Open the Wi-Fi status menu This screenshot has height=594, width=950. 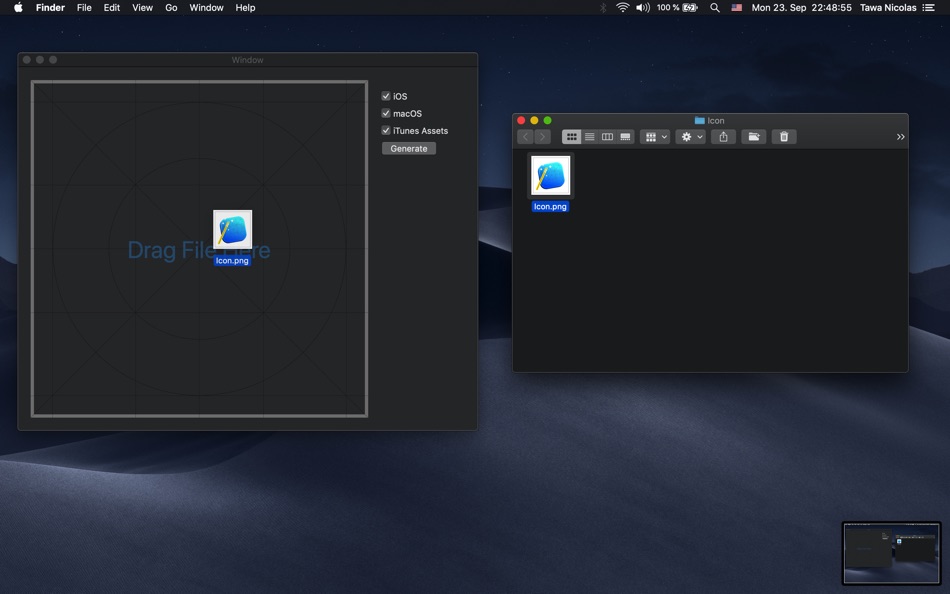pyautogui.click(x=622, y=7)
